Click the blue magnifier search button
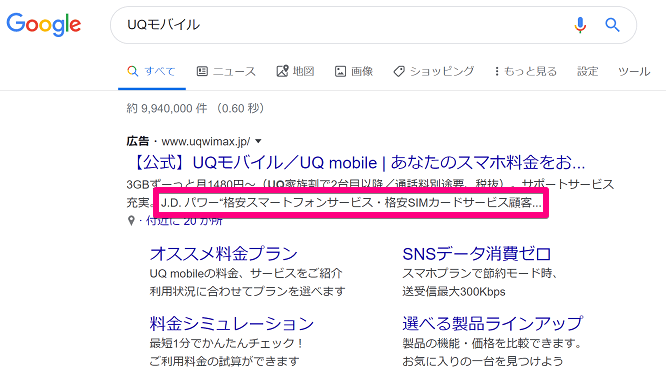Viewport: 666px width, 385px height. click(x=612, y=25)
